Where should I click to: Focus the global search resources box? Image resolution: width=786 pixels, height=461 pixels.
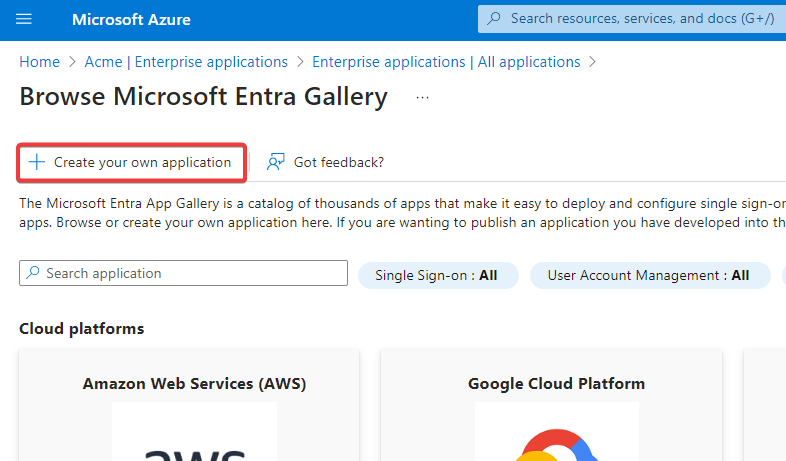[640, 19]
